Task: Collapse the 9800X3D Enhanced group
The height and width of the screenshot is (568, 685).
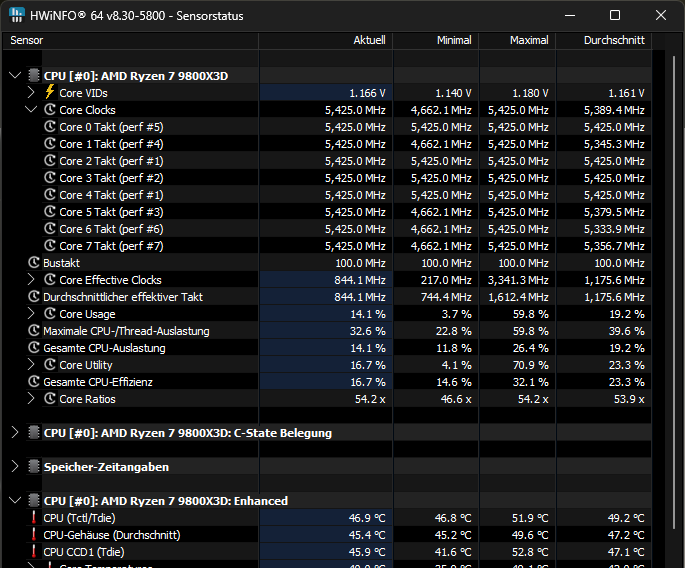Action: pyautogui.click(x=15, y=500)
